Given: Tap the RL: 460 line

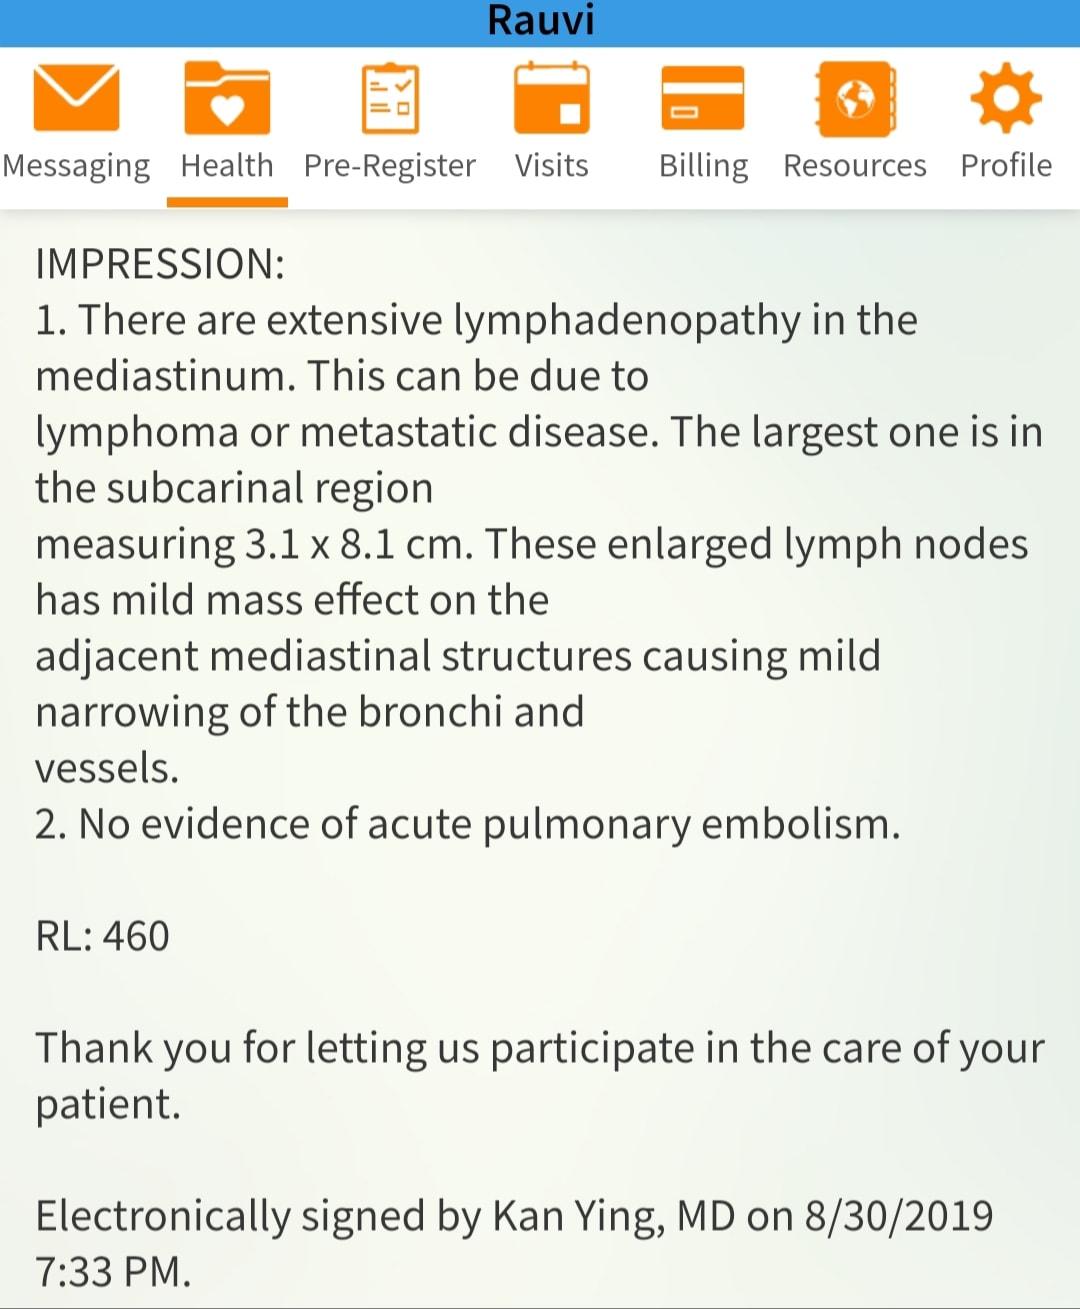Looking at the screenshot, I should pos(102,937).
